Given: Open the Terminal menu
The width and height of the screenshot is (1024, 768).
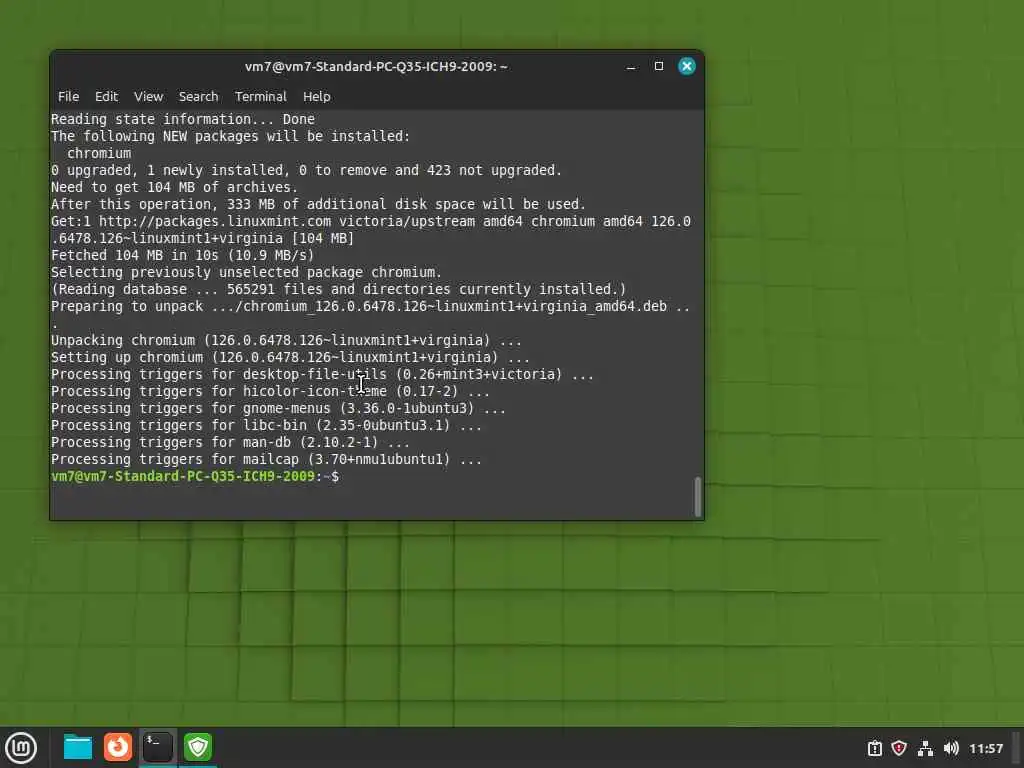Looking at the screenshot, I should [x=261, y=97].
